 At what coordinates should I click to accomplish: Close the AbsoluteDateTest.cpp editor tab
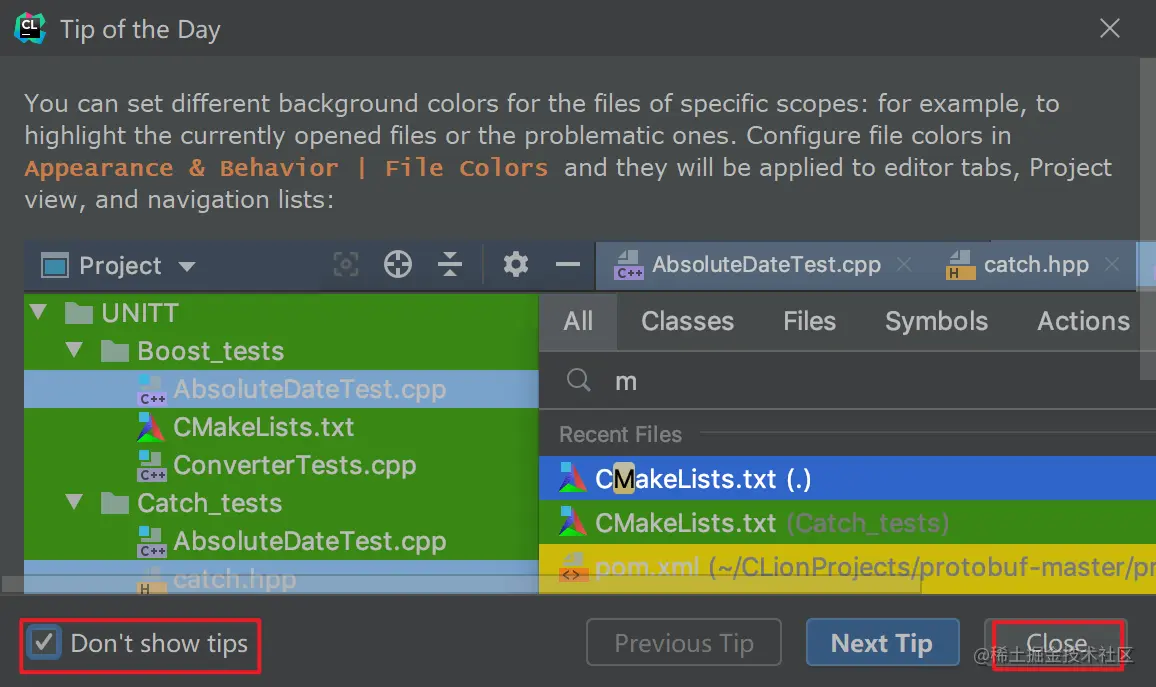pos(904,264)
